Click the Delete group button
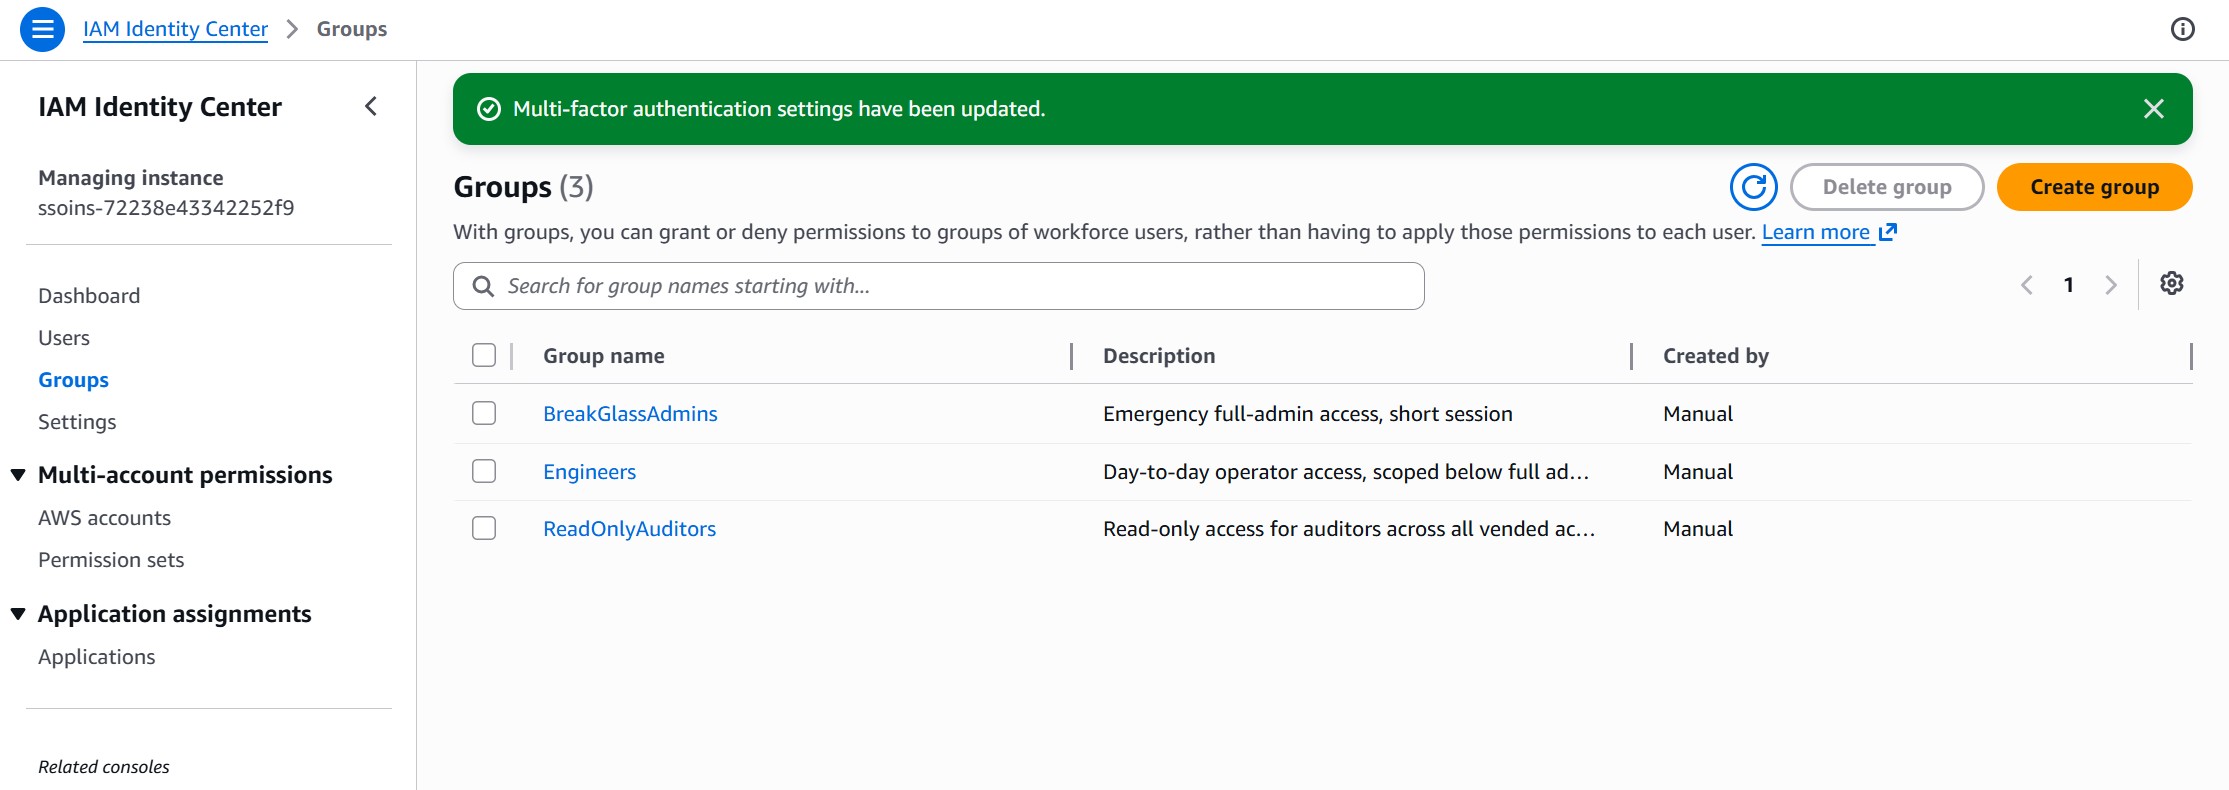2229x790 pixels. (1887, 187)
